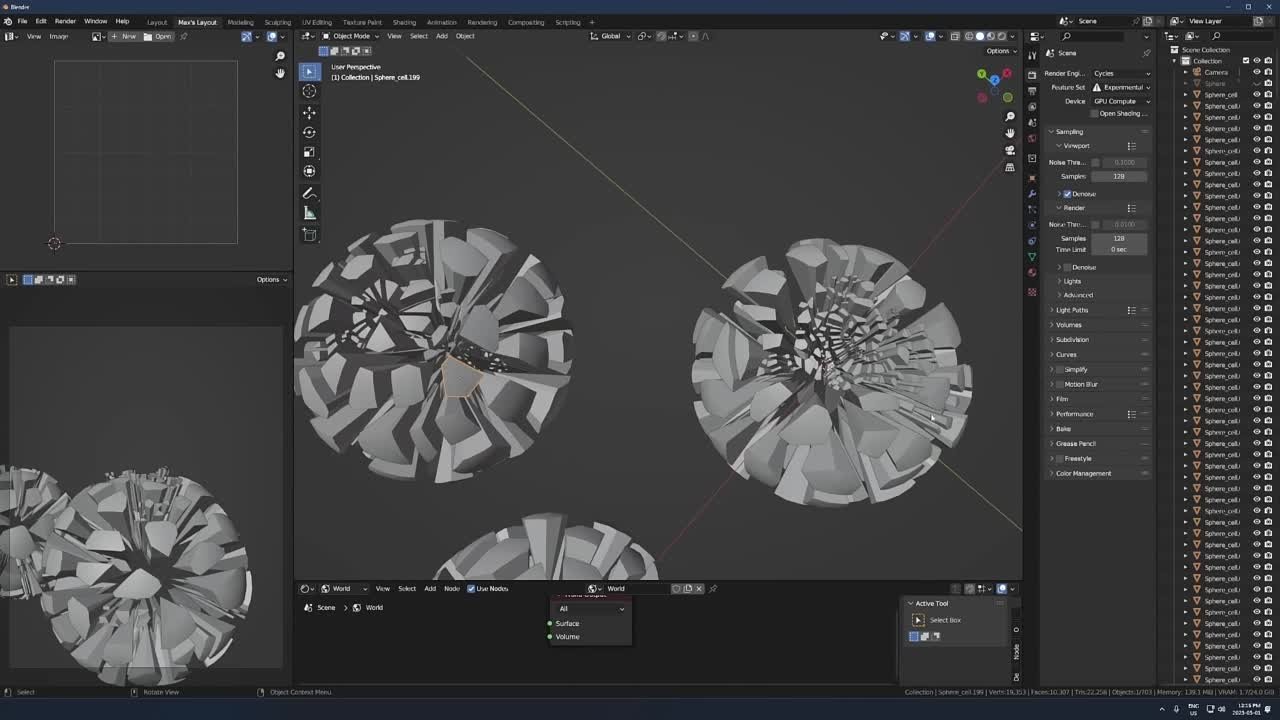Choose the Annotate pencil tool
The width and height of the screenshot is (1280, 720).
(x=309, y=193)
